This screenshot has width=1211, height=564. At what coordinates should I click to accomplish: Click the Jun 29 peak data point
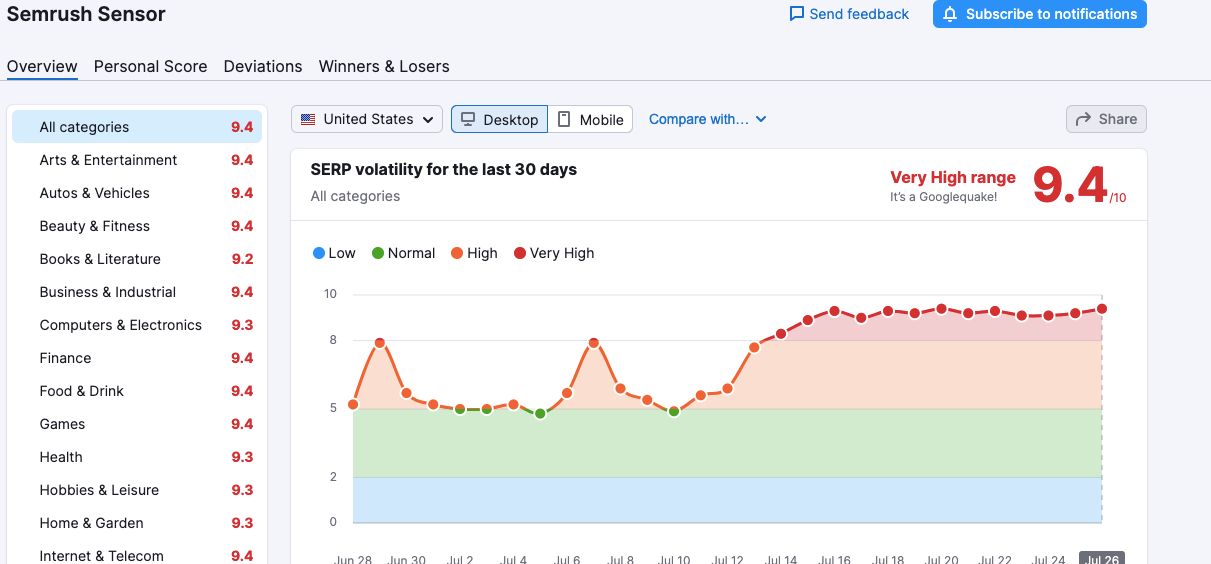pyautogui.click(x=380, y=343)
